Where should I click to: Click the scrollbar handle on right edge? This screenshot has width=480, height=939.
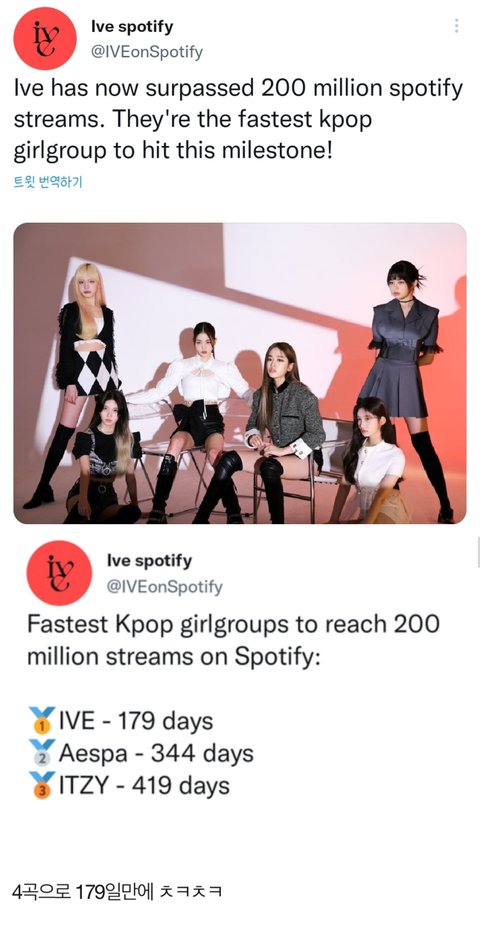point(478,552)
